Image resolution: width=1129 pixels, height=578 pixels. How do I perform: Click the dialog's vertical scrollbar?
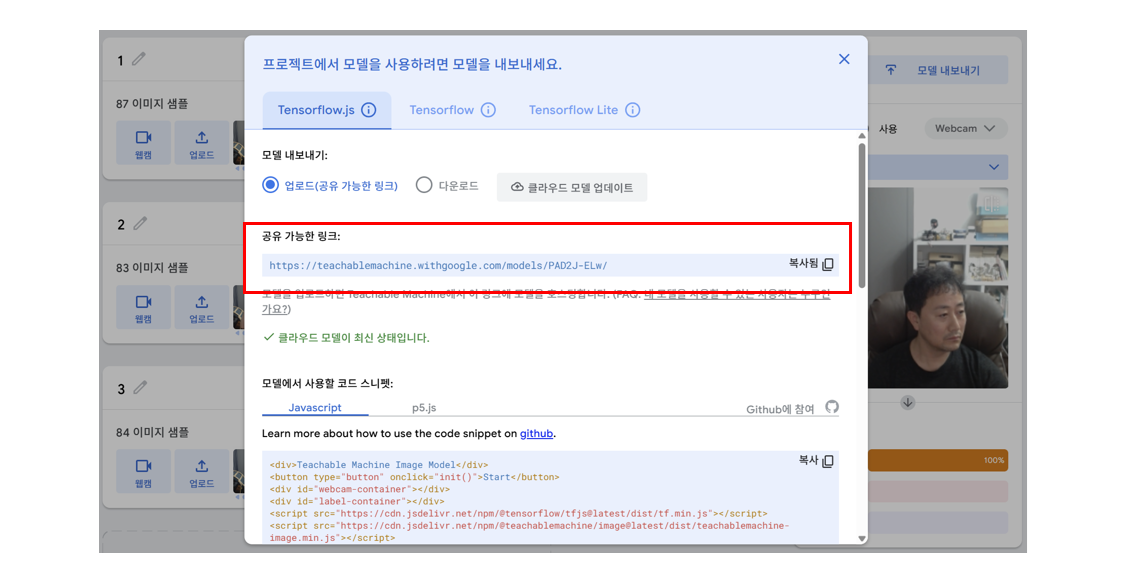(862, 216)
